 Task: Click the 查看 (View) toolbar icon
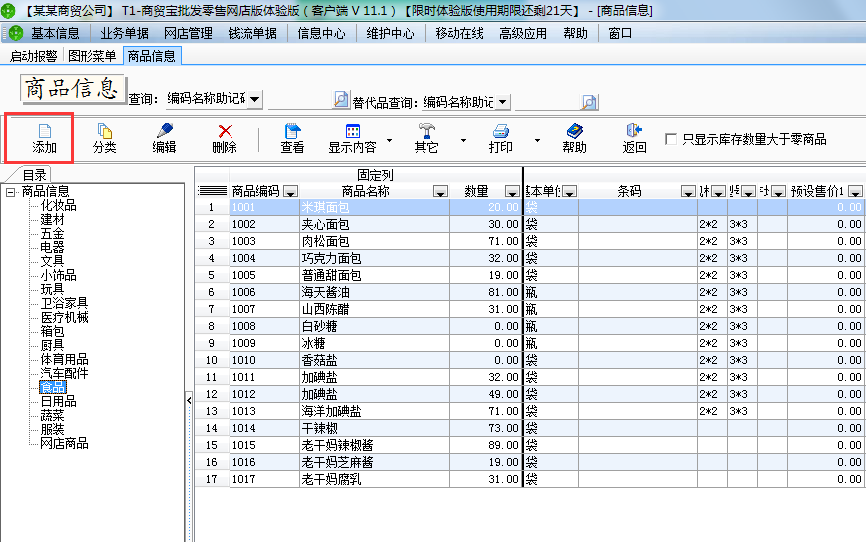(x=292, y=131)
